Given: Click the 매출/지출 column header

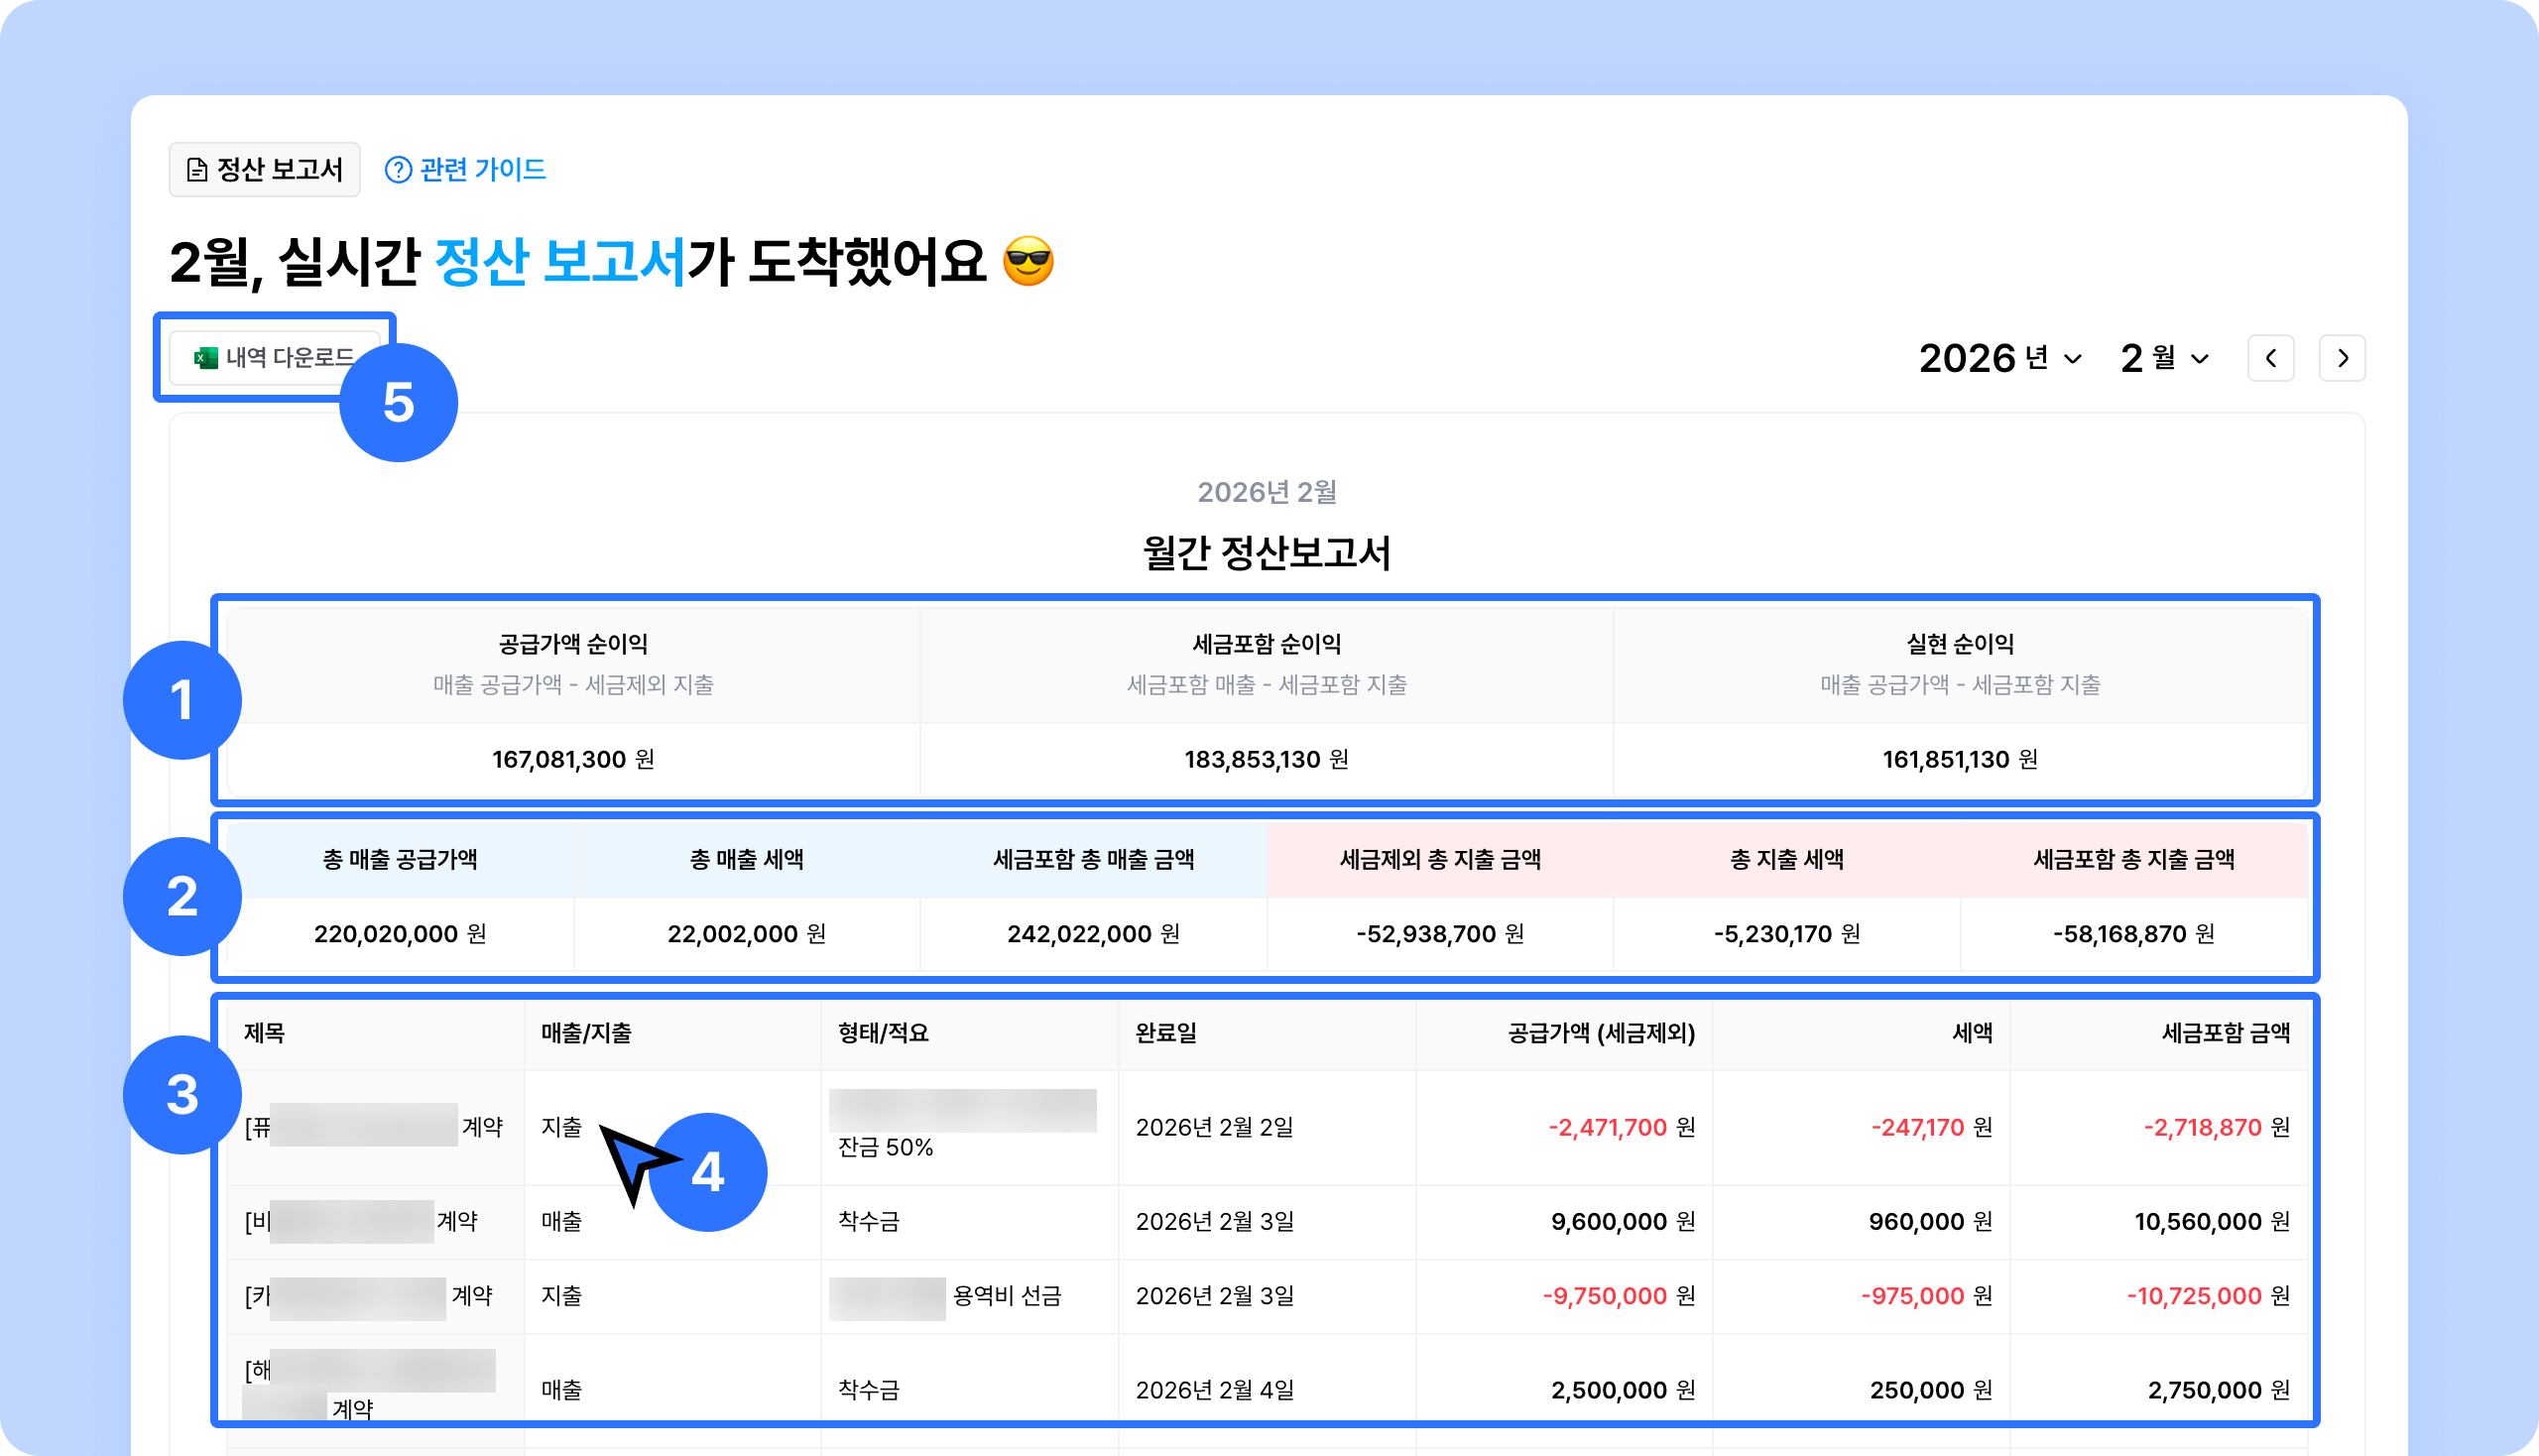Looking at the screenshot, I should click(586, 1033).
